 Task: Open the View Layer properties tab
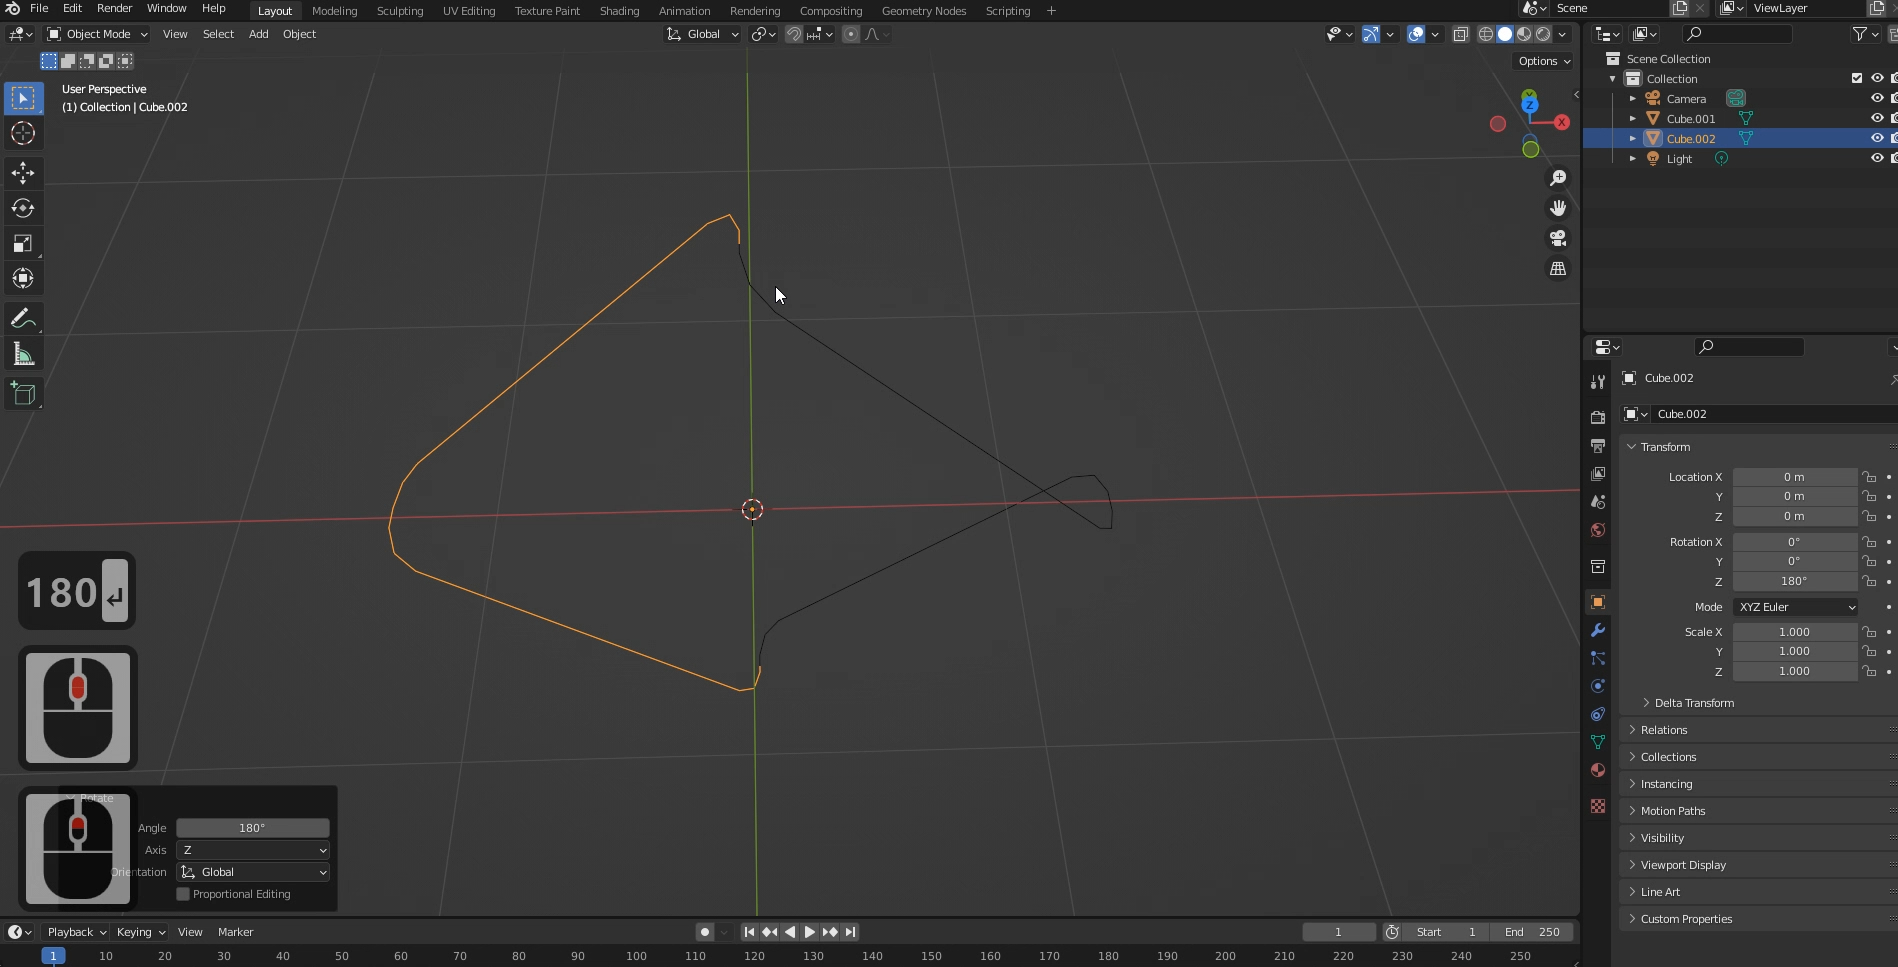pos(1598,473)
